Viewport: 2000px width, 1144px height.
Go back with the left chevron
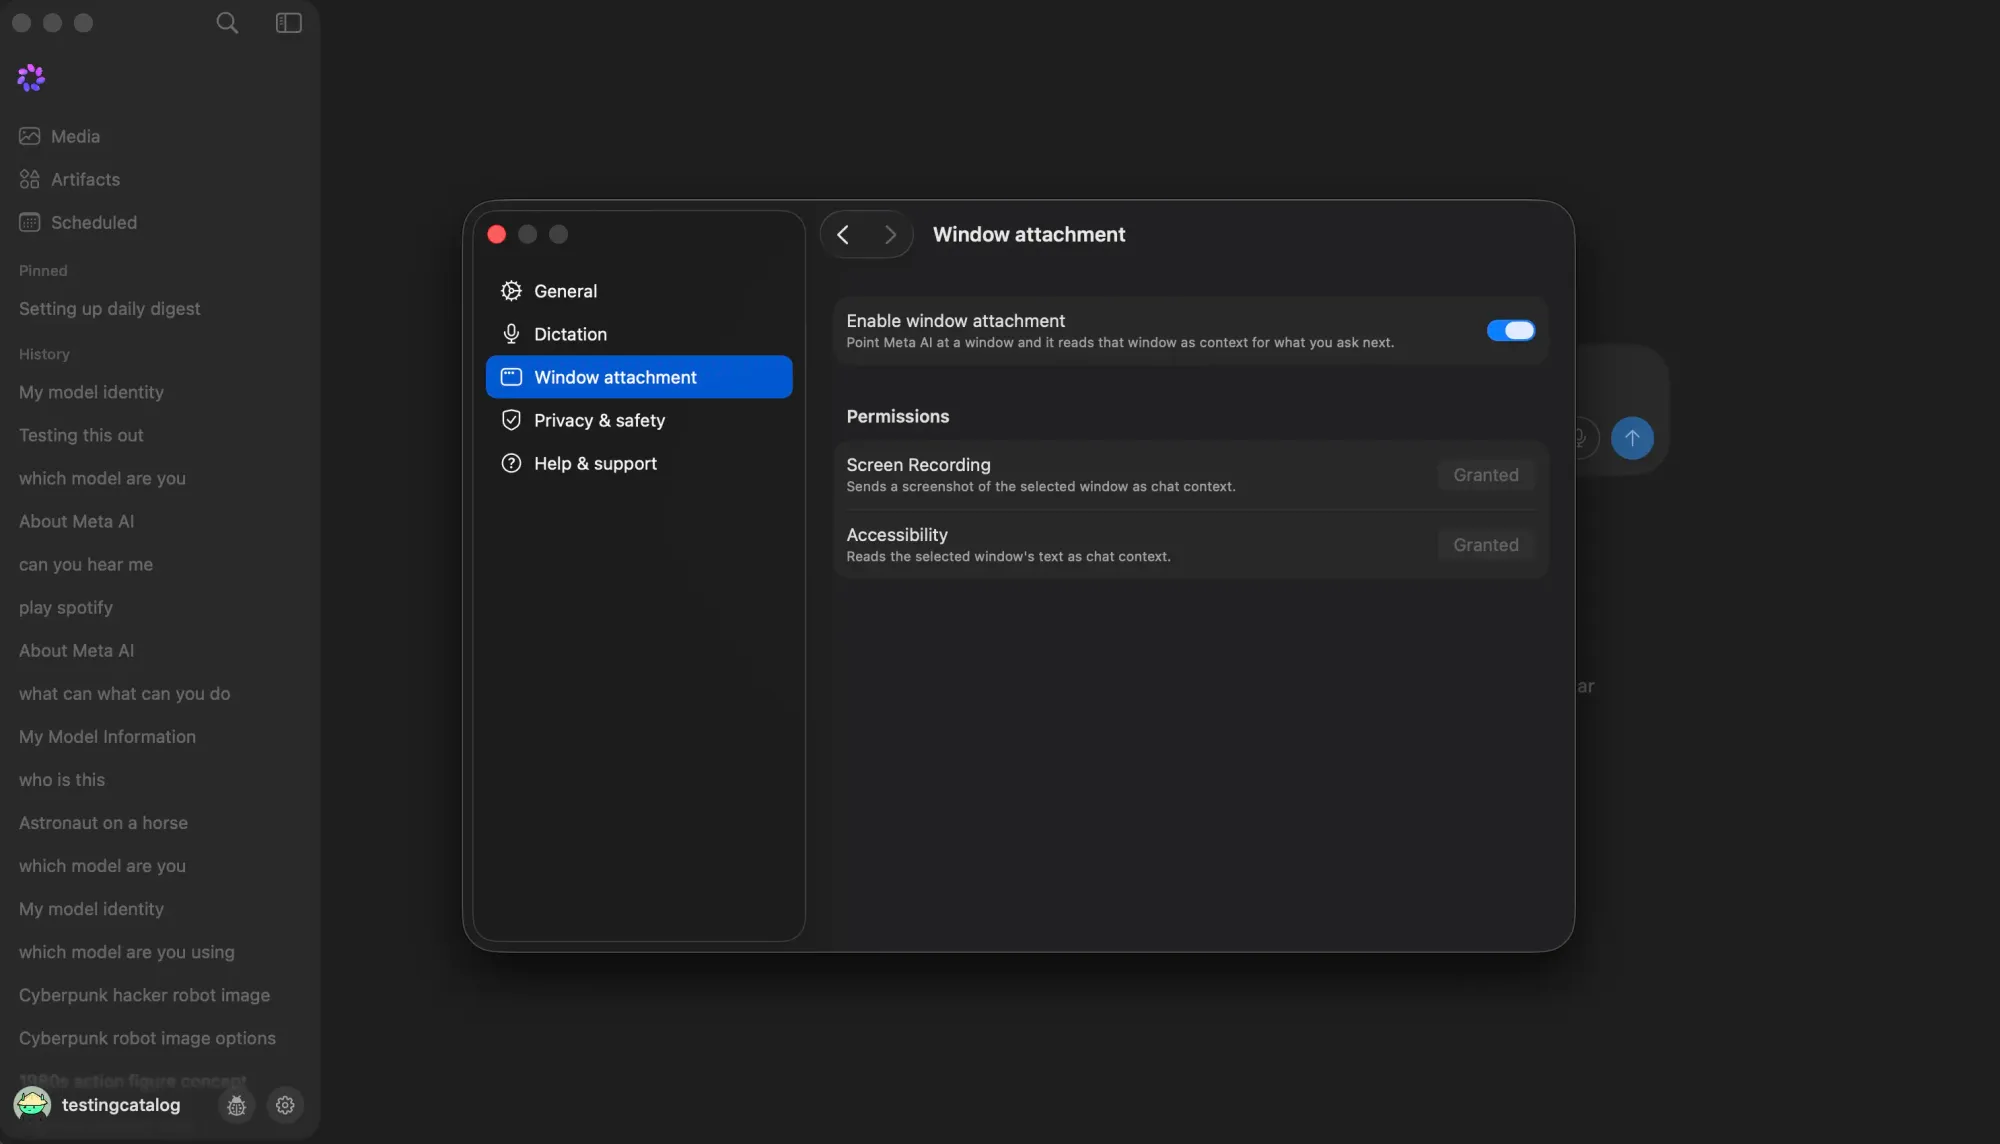pos(843,235)
